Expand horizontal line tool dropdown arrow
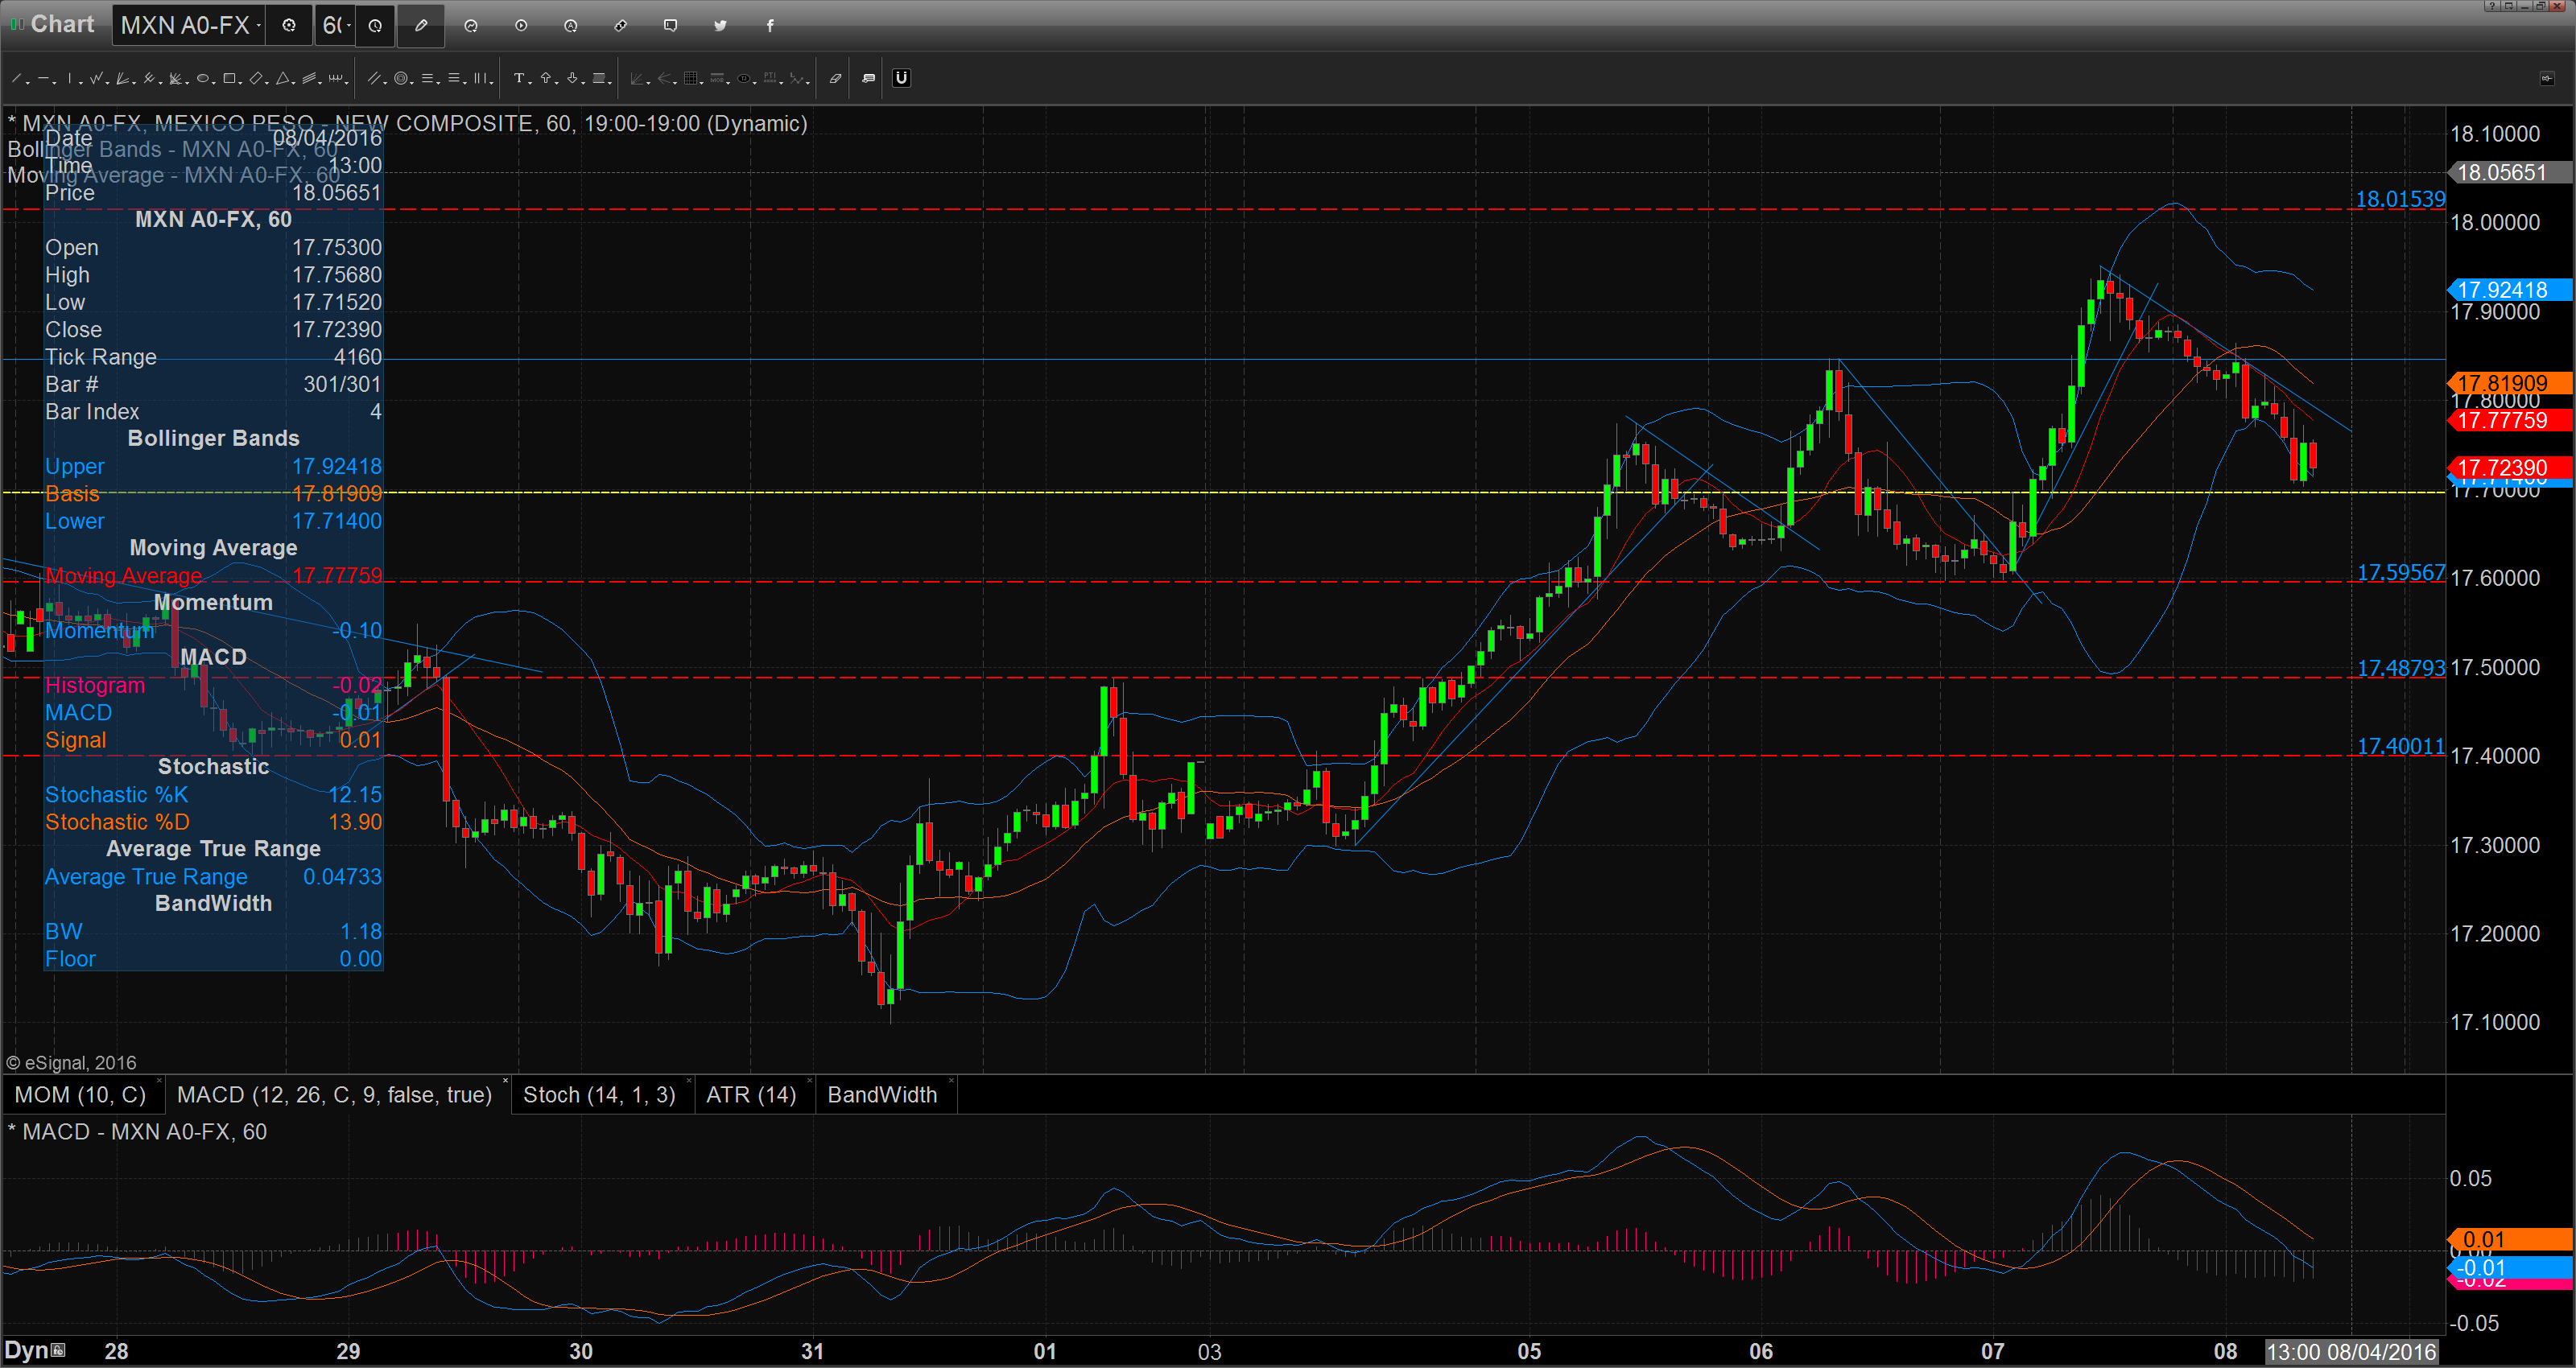Image resolution: width=2576 pixels, height=1368 pixels. 54,83
